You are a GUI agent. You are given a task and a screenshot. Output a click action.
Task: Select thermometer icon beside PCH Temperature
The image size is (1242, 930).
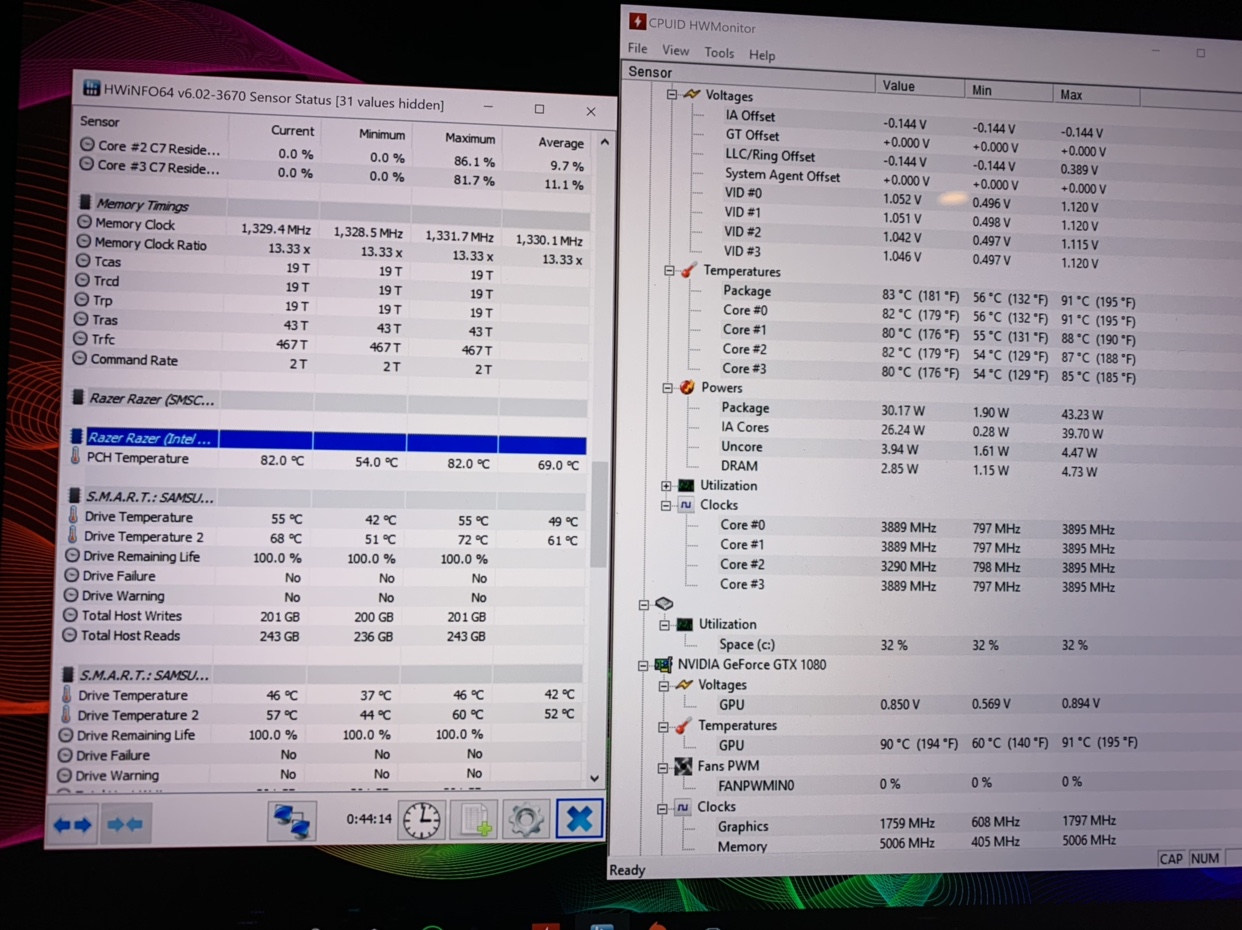pos(75,457)
